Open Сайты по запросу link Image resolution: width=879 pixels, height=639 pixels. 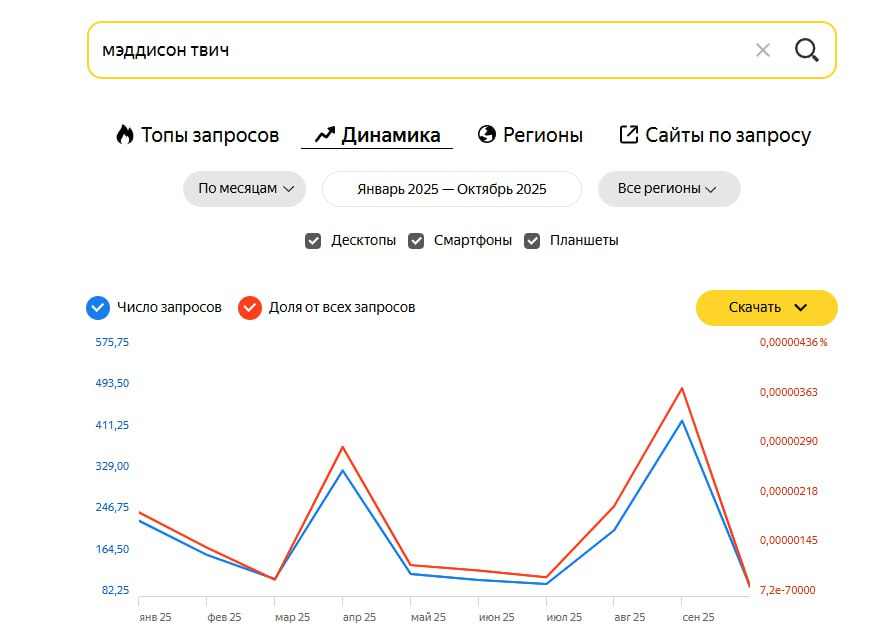coord(727,135)
